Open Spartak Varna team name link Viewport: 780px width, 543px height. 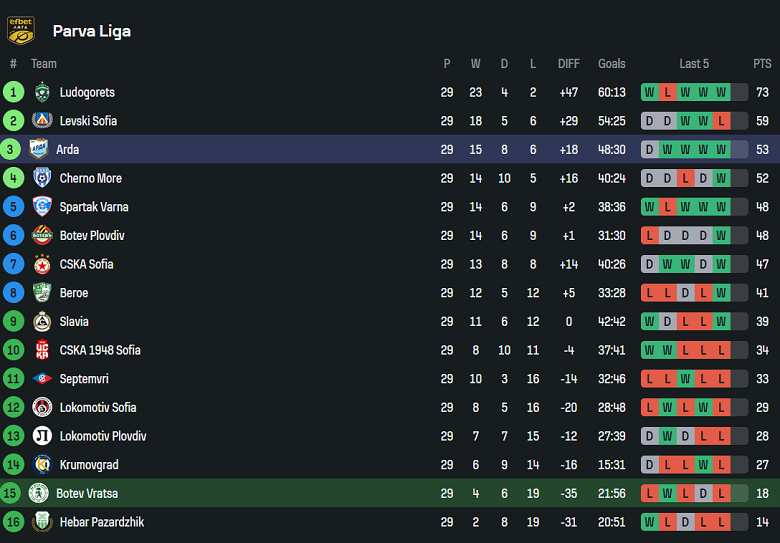point(94,207)
